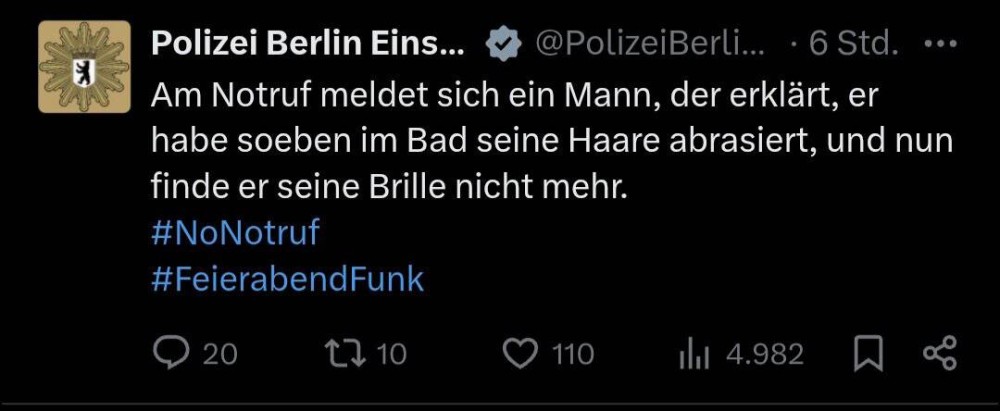
Task: Click the 6 Std. timestamp
Action: tap(854, 43)
